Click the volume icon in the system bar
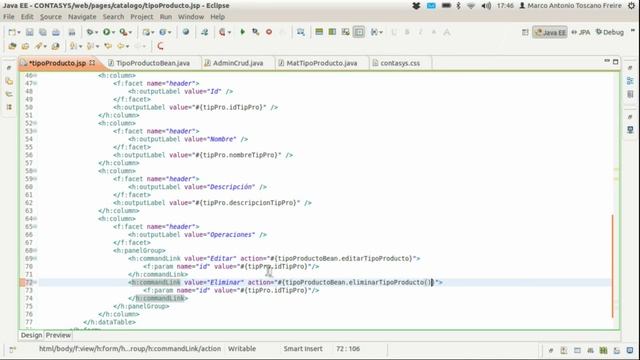The image size is (640, 360). [x=486, y=6]
